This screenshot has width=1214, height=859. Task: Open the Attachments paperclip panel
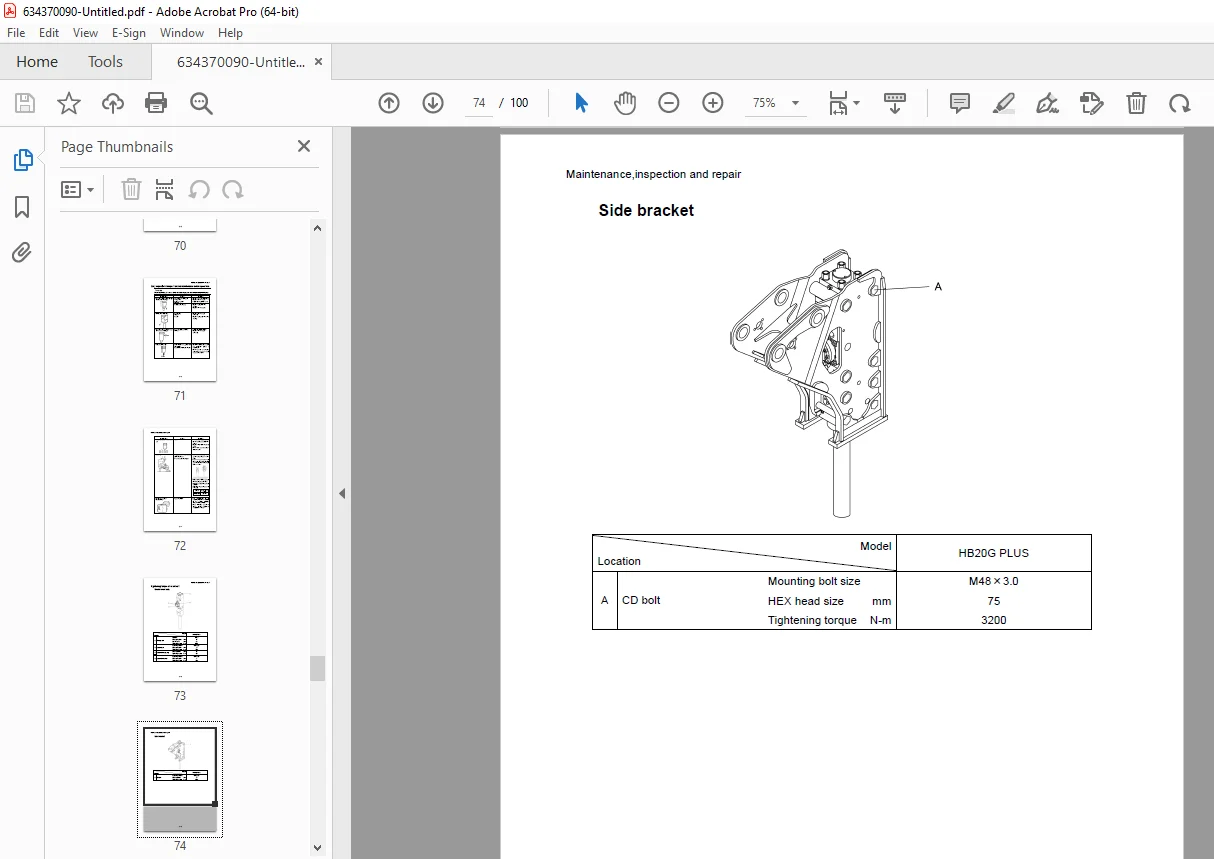point(22,252)
